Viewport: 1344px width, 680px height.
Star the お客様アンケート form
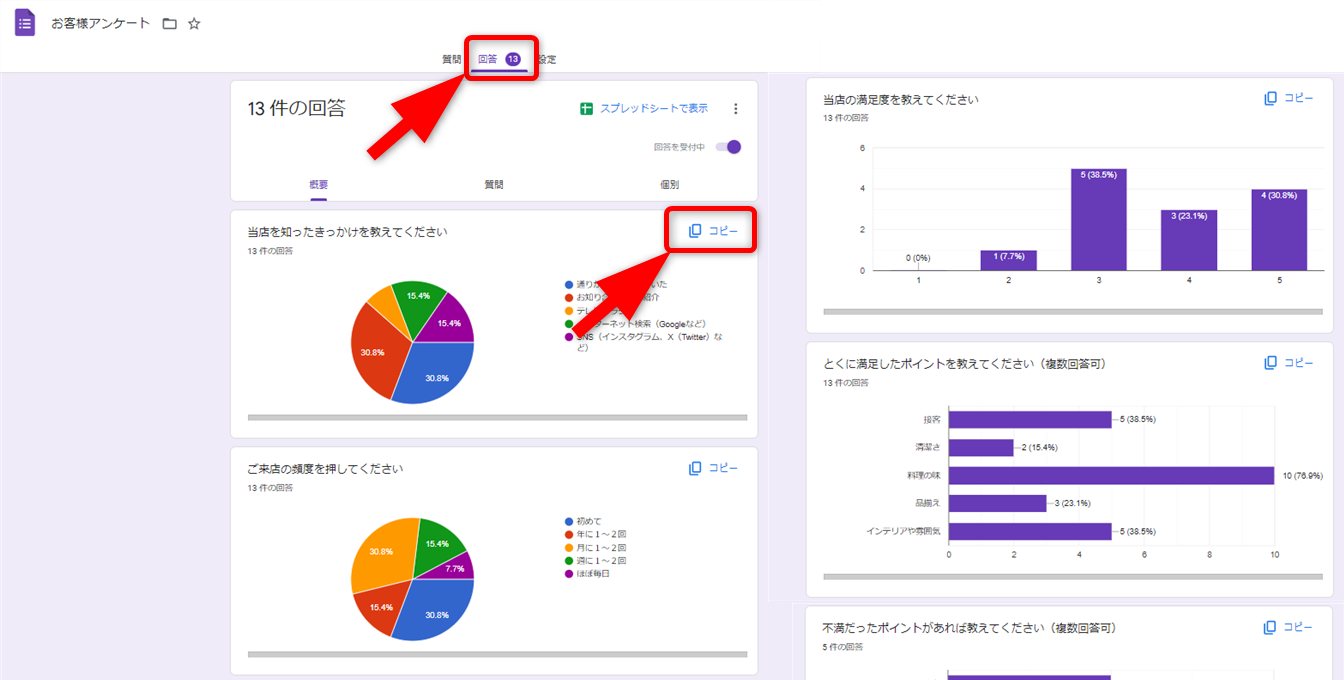(194, 23)
